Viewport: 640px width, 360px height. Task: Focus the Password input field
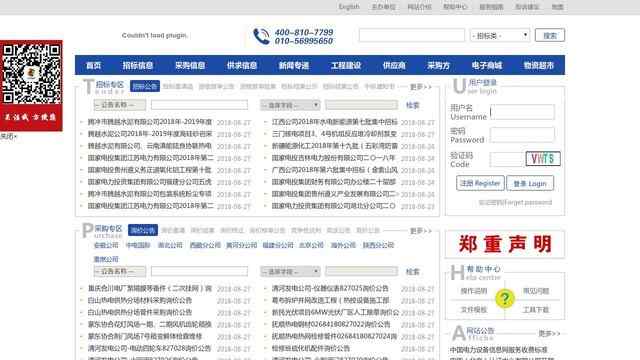[522, 135]
